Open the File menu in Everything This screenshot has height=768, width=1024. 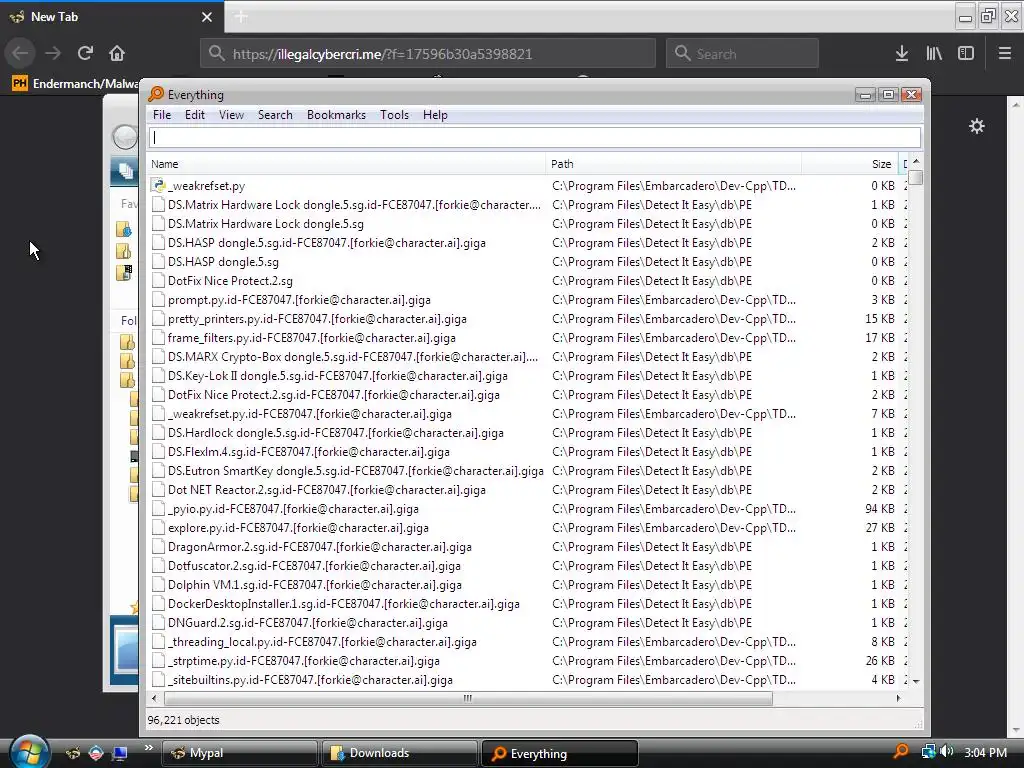tap(162, 115)
